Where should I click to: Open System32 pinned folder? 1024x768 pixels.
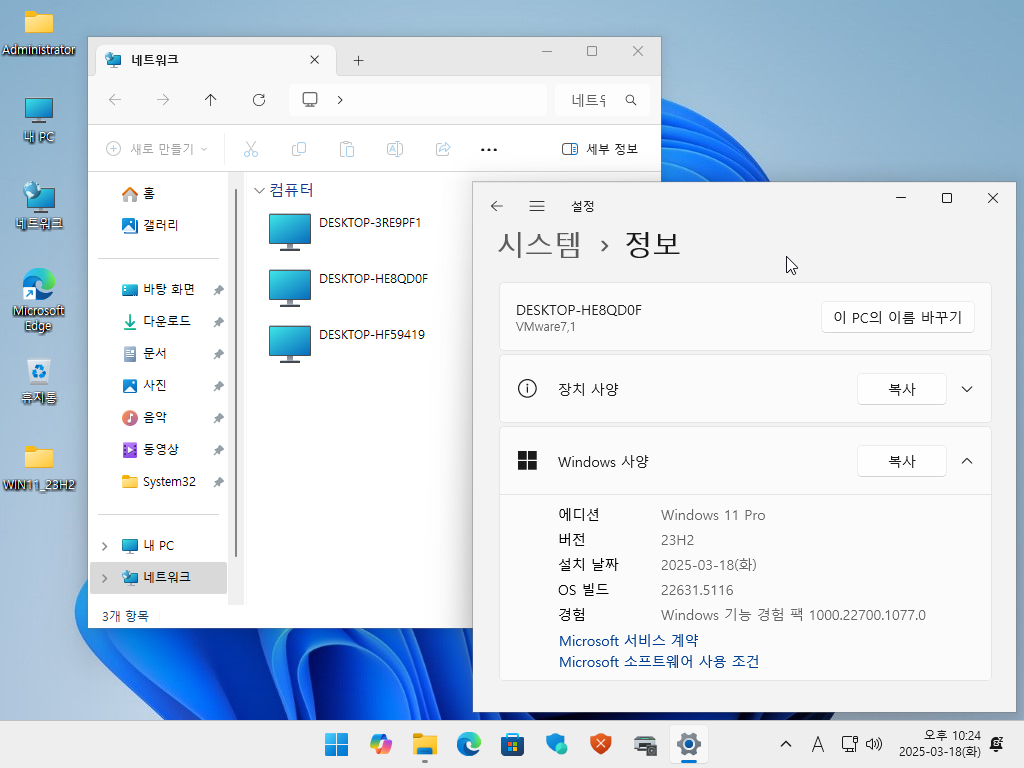(x=159, y=482)
